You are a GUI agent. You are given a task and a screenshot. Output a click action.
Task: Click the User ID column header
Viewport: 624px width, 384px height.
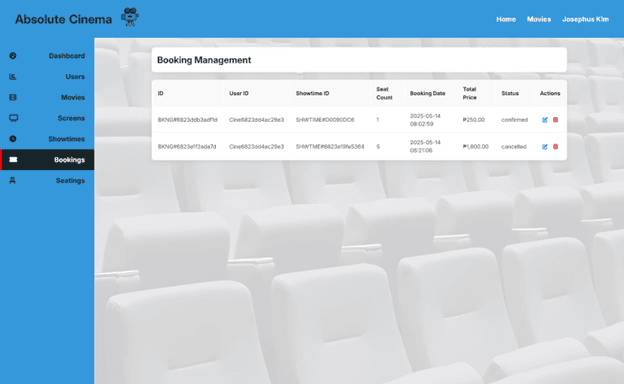pos(239,93)
